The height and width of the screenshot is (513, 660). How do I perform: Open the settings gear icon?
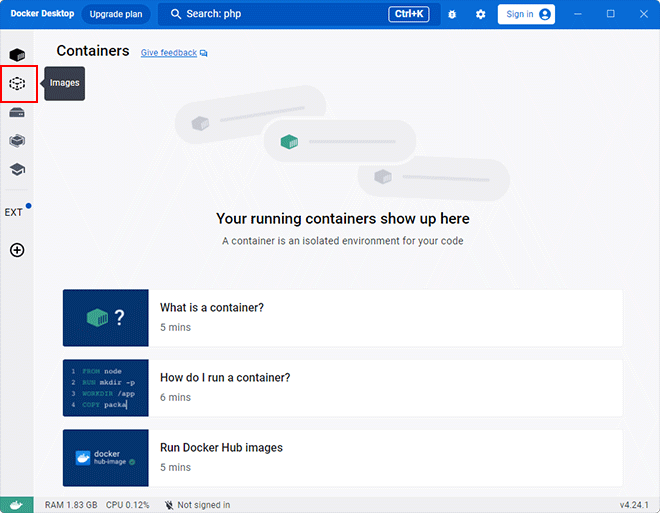coord(480,14)
